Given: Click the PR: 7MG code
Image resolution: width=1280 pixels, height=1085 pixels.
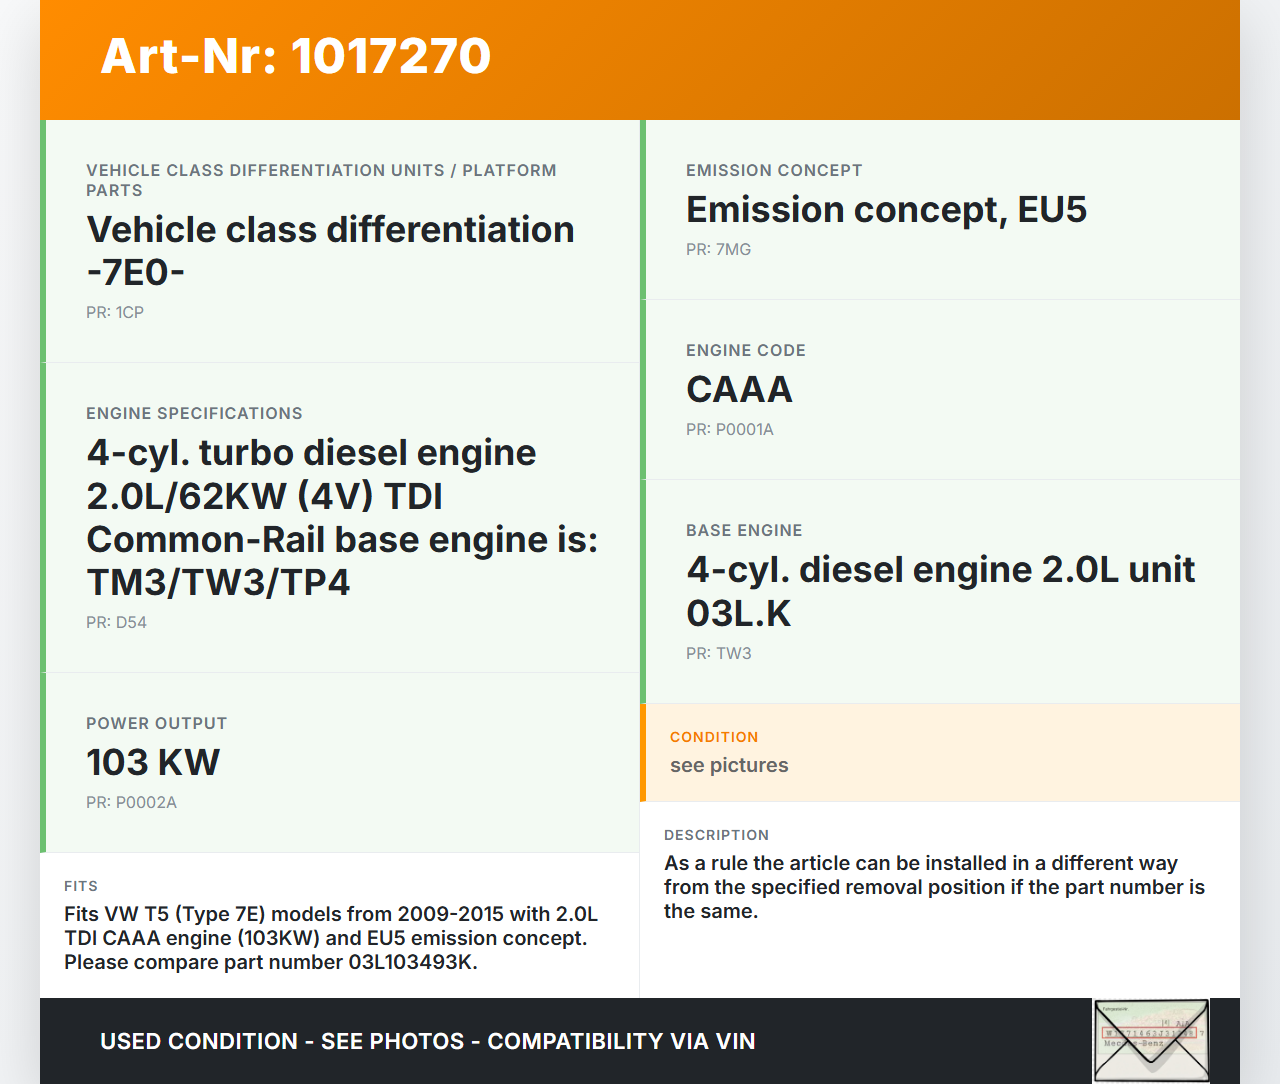Looking at the screenshot, I should click(718, 250).
